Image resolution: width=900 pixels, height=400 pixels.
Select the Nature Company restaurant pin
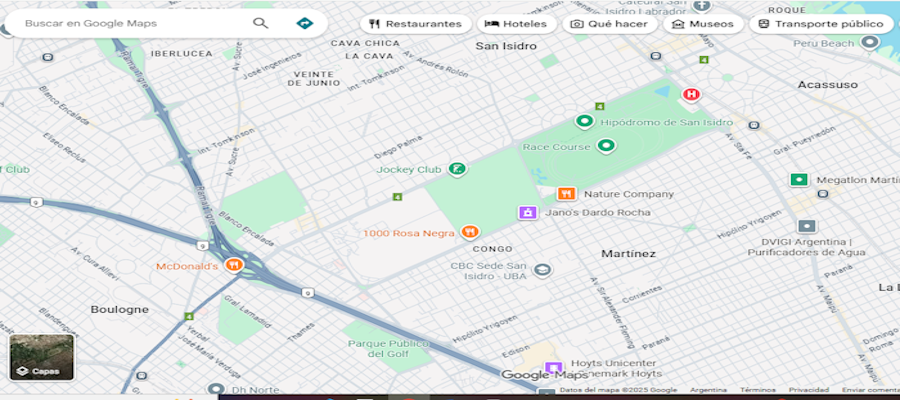pyautogui.click(x=566, y=194)
